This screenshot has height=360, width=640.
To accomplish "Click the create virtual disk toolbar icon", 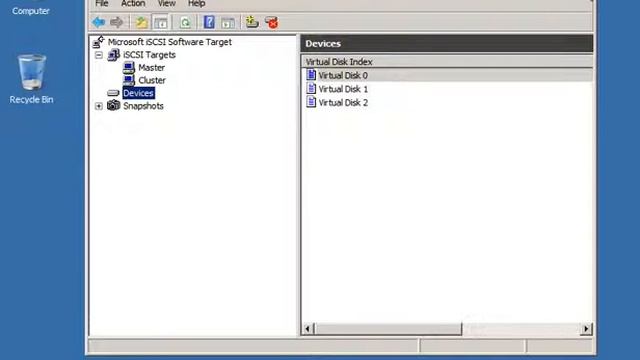I will point(252,22).
